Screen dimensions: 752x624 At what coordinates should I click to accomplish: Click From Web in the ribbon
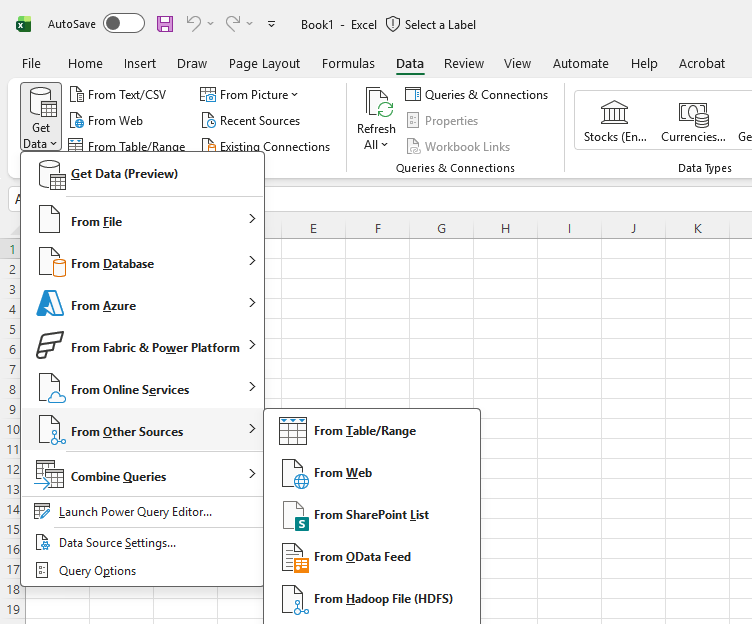point(106,120)
